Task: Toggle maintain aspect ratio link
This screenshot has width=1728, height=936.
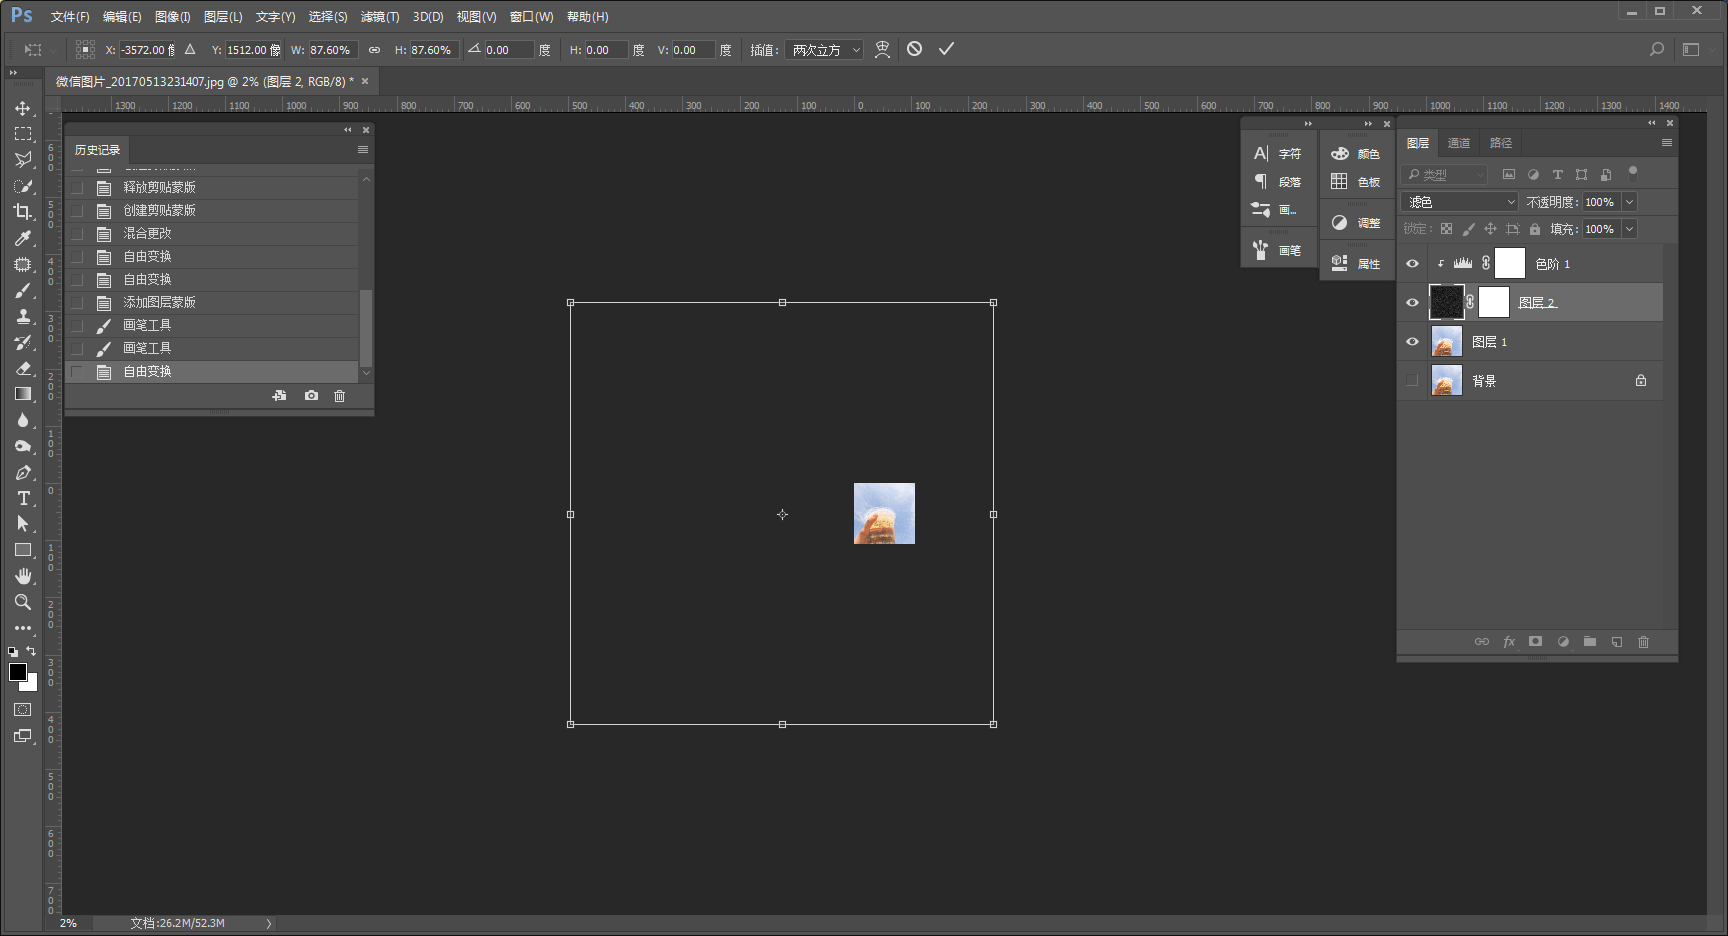Action: [x=374, y=50]
